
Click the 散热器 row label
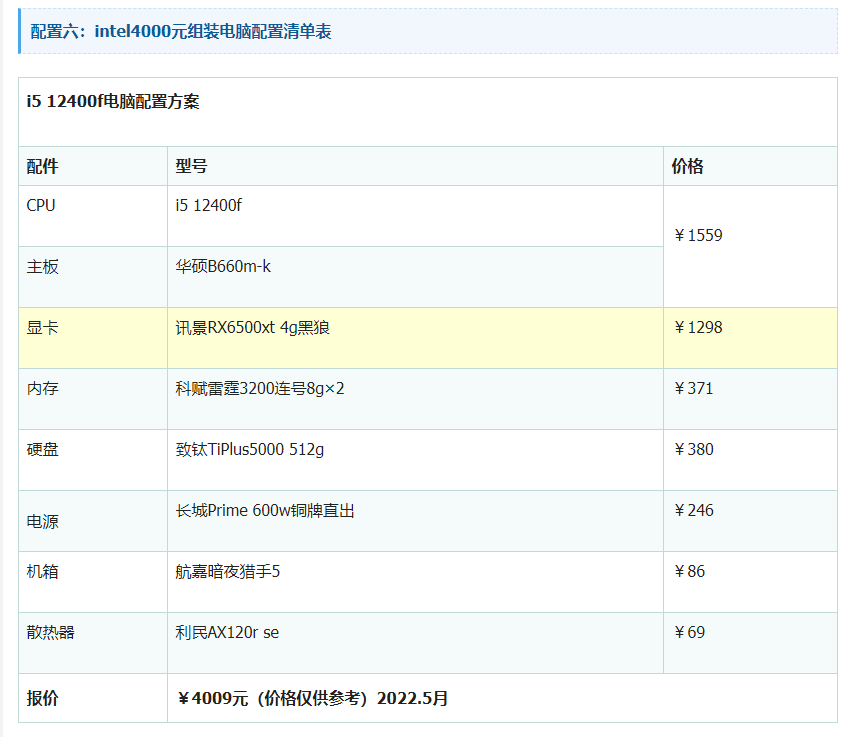51,632
